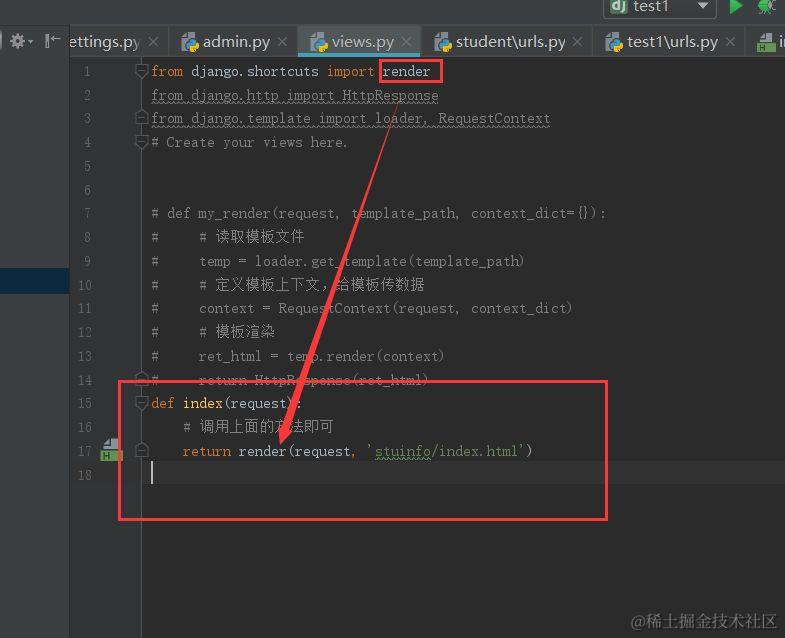Image resolution: width=785 pixels, height=638 pixels.
Task: Close the student\urls.py tab
Action: [578, 42]
